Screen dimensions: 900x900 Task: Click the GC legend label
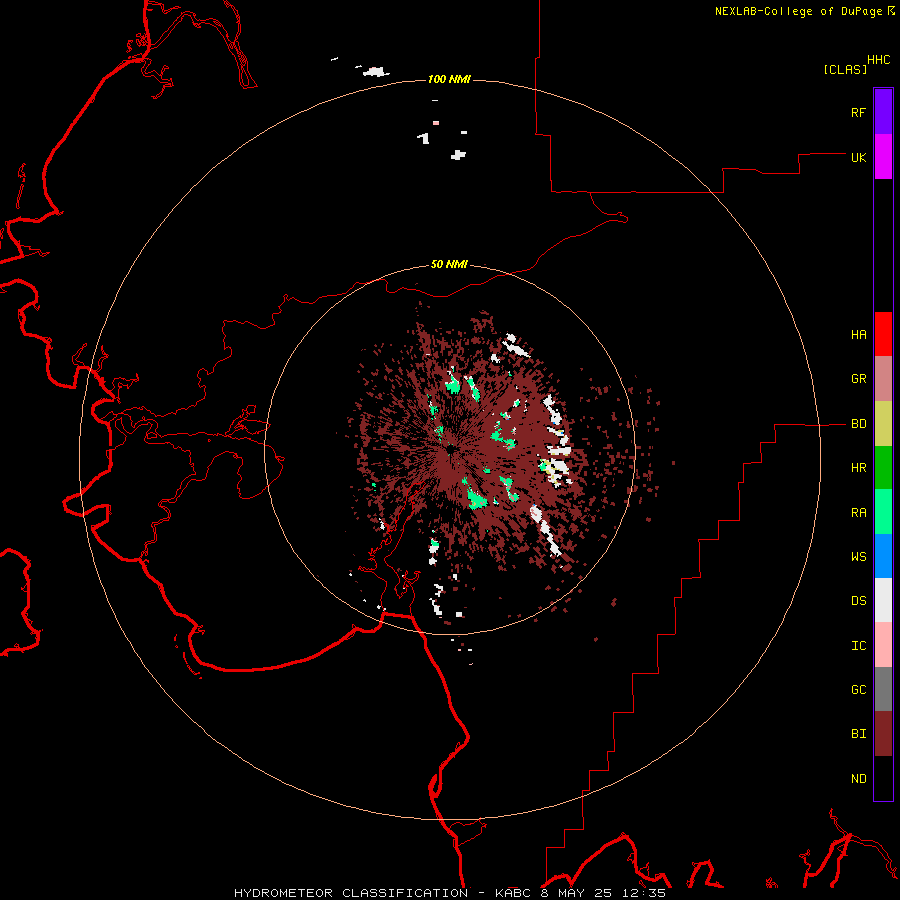858,690
